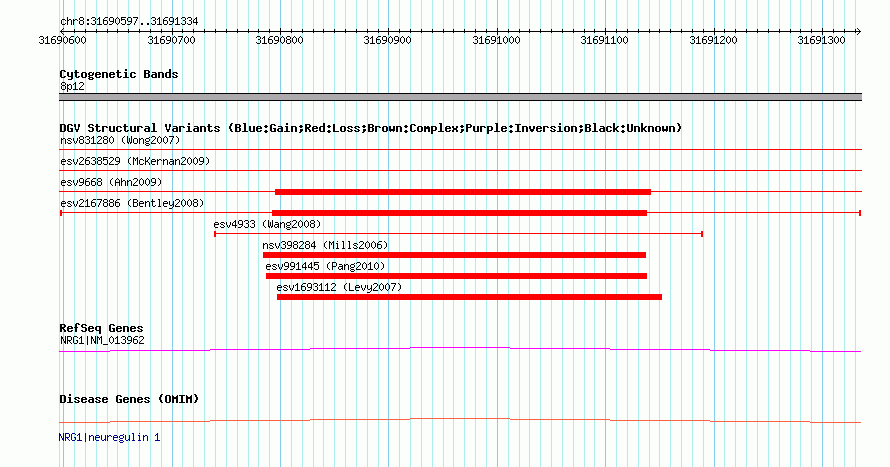The image size is (890, 467).
Task: Click the red bar of nsv398284
Action: pos(454,255)
